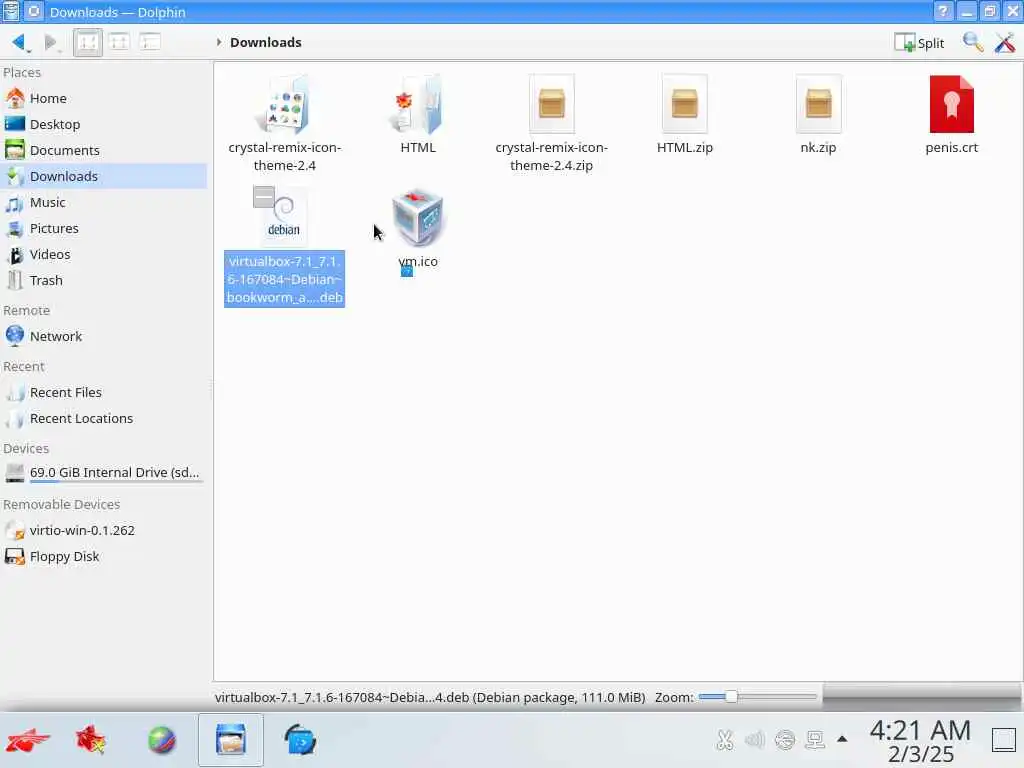Screen dimensions: 1024x768
Task: Launch the globe web browser in taskbar
Action: point(162,741)
